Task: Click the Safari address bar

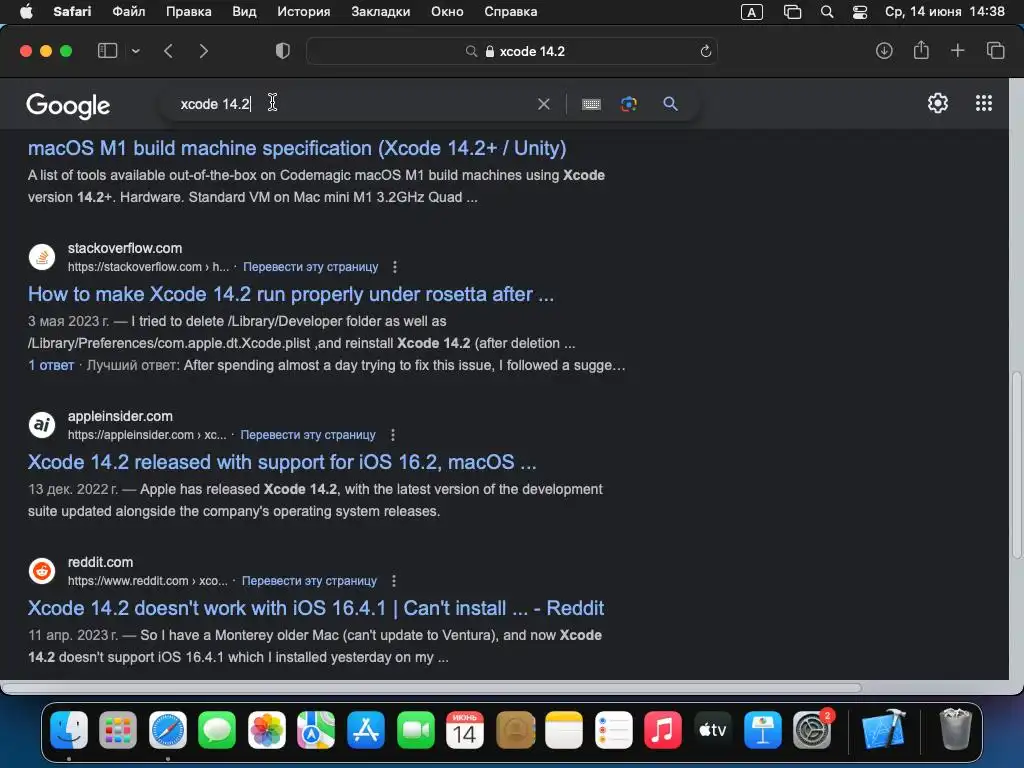Action: pos(511,51)
